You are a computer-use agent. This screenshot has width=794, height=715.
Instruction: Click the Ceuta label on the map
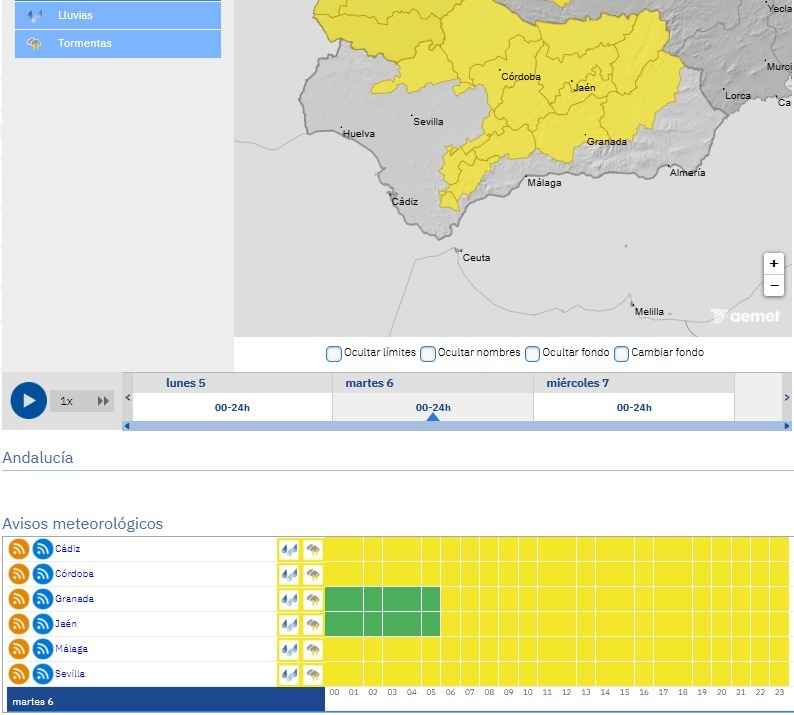tap(476, 258)
